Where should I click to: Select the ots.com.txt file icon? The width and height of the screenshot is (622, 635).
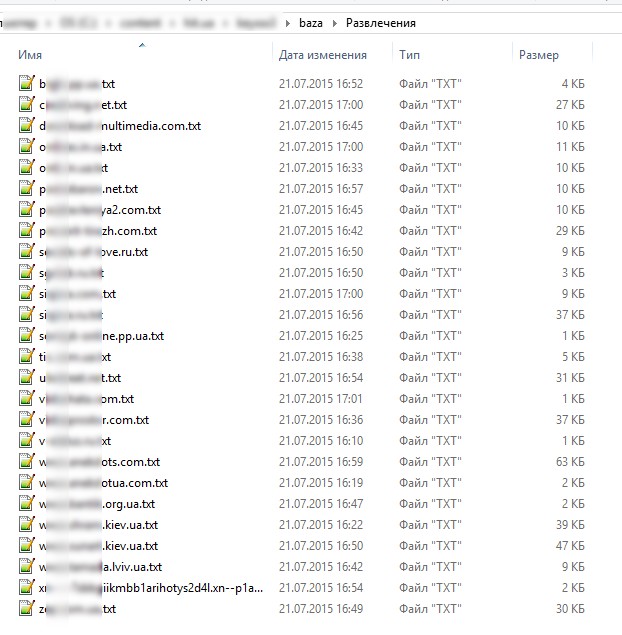pyautogui.click(x=27, y=461)
